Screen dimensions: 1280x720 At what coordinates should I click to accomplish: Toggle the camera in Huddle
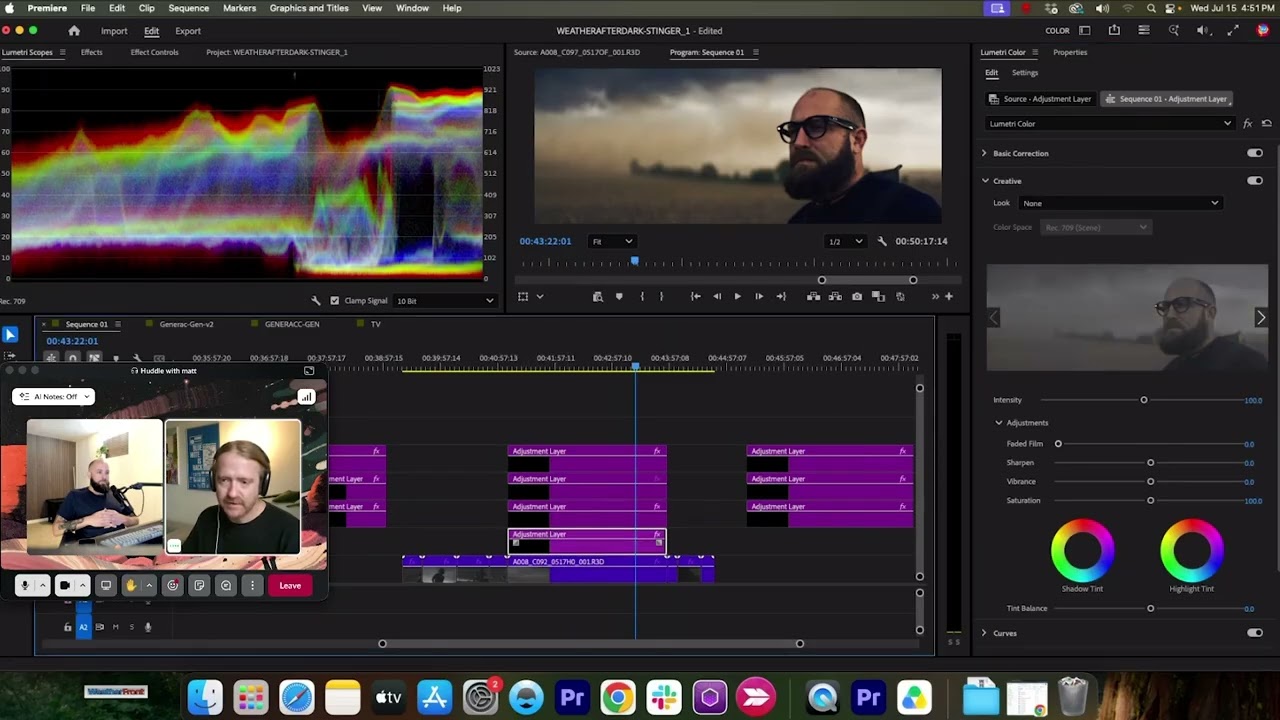pos(65,585)
